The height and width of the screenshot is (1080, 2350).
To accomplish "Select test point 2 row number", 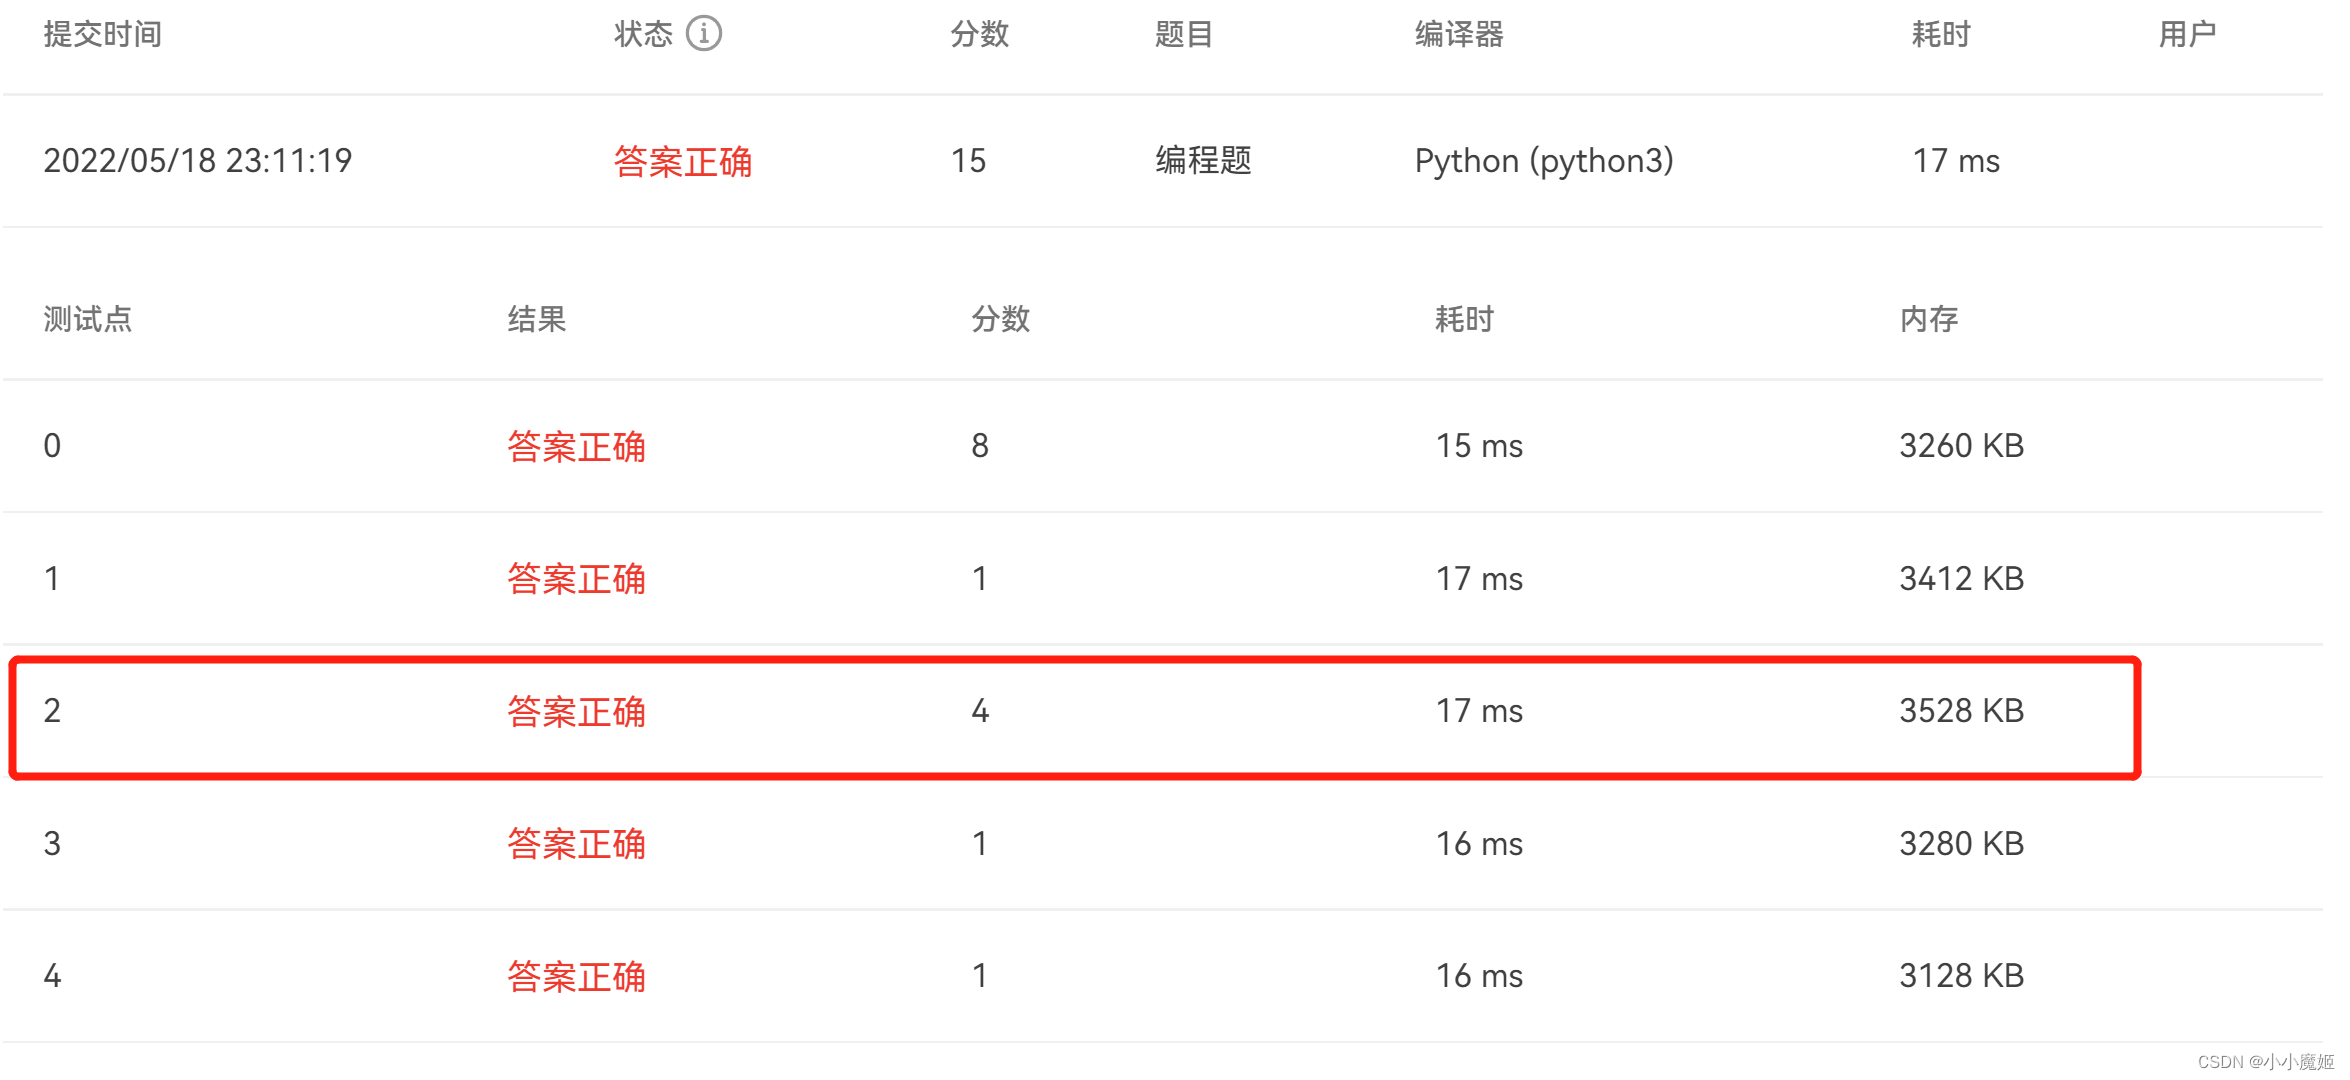I will (x=52, y=712).
